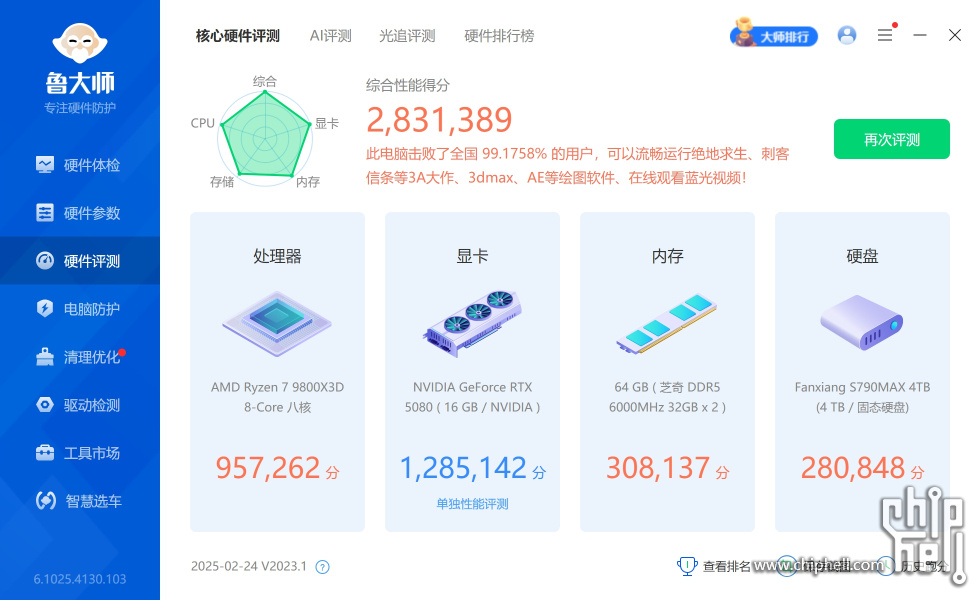Open 清理优化 in the sidebar
The width and height of the screenshot is (980, 600).
[x=79, y=357]
